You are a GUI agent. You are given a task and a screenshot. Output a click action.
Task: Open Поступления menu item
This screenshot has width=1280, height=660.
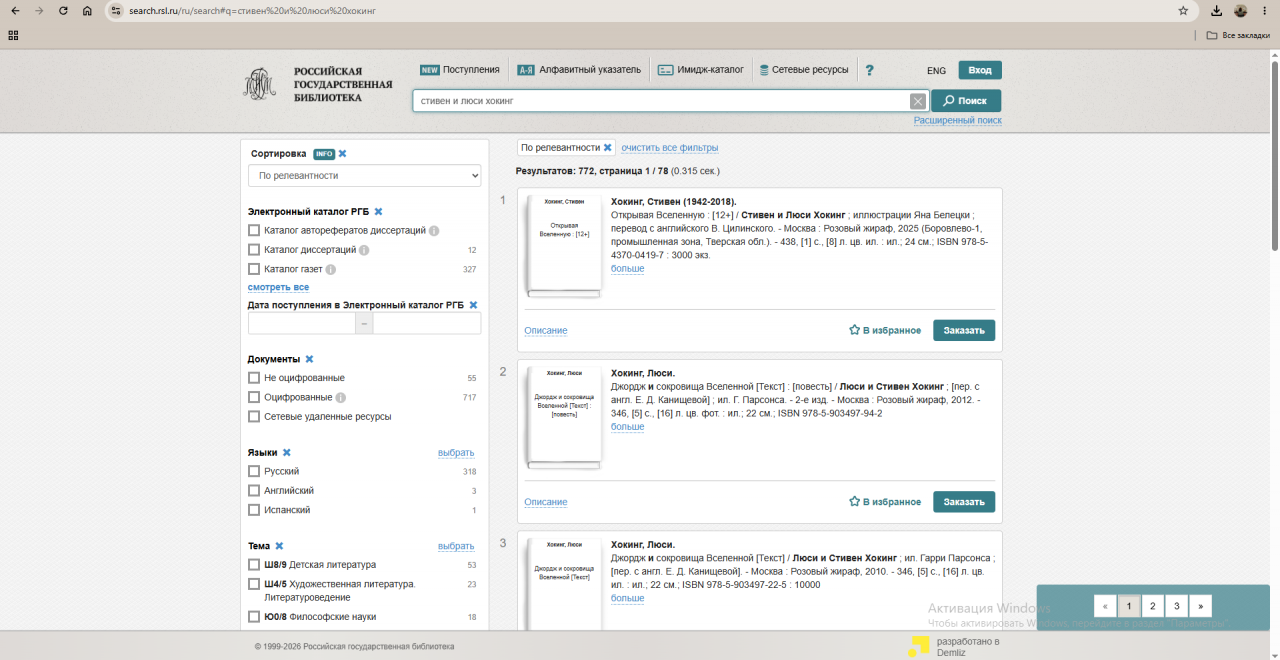[460, 70]
